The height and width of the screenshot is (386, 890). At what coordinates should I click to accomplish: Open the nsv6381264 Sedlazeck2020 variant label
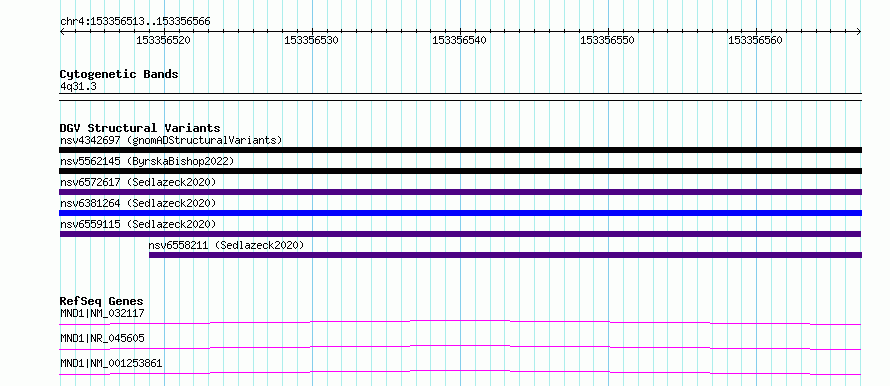(138, 203)
